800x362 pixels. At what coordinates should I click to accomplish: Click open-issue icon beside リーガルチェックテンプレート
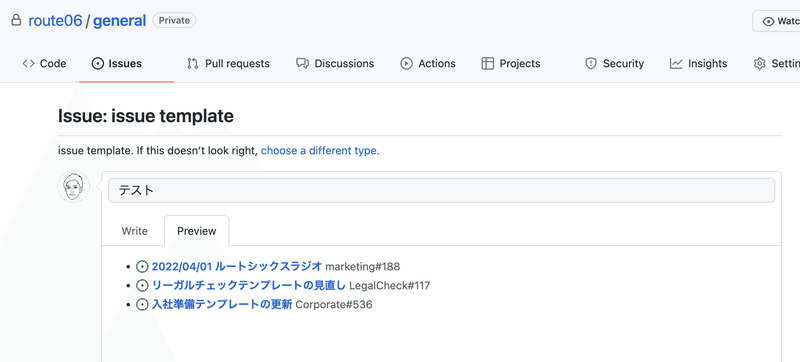pyautogui.click(x=142, y=286)
